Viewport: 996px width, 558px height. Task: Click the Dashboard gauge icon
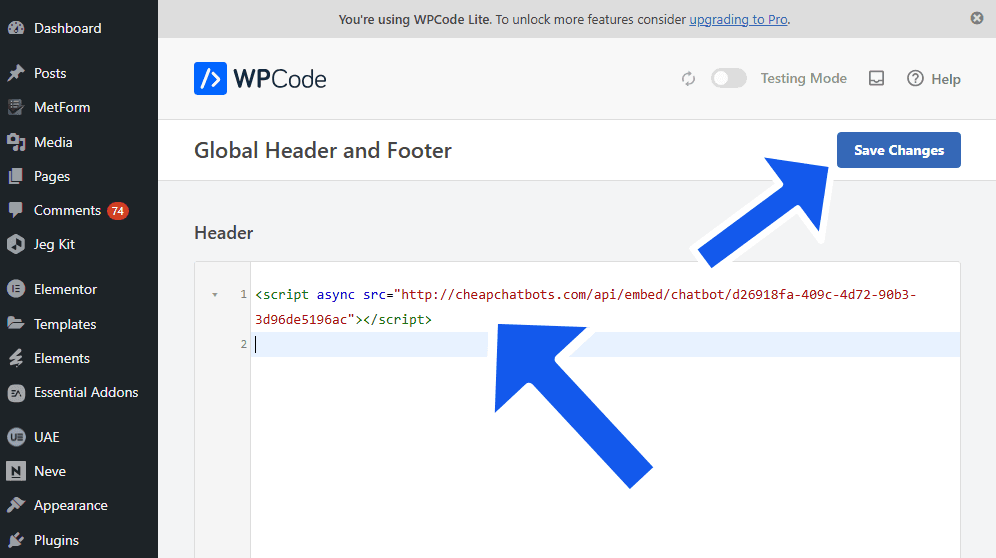coord(16,28)
